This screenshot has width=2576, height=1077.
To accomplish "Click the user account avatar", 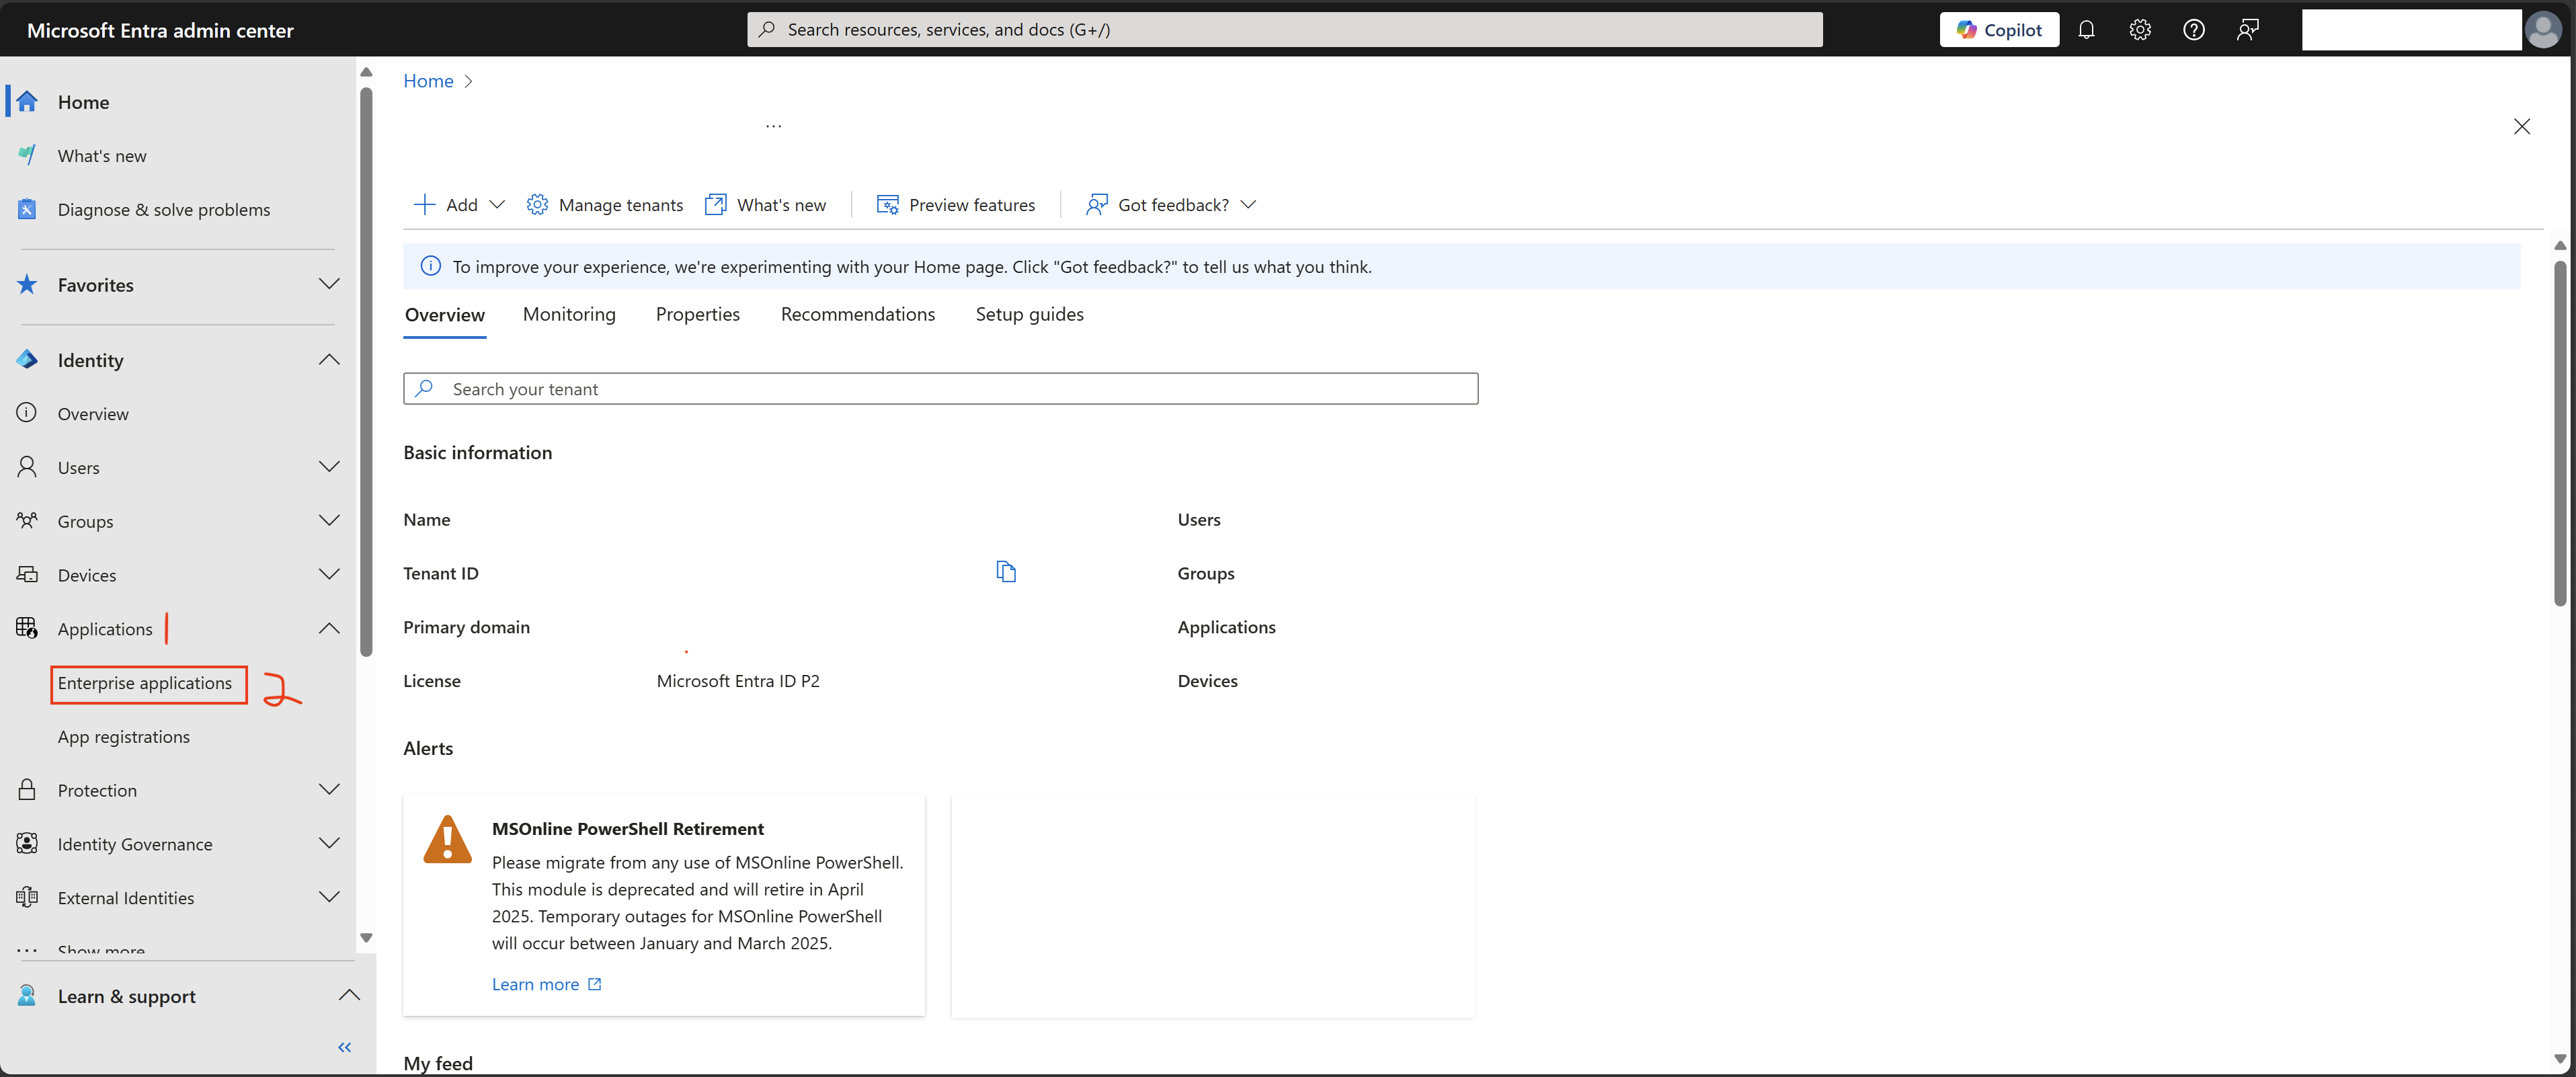I will (2543, 30).
